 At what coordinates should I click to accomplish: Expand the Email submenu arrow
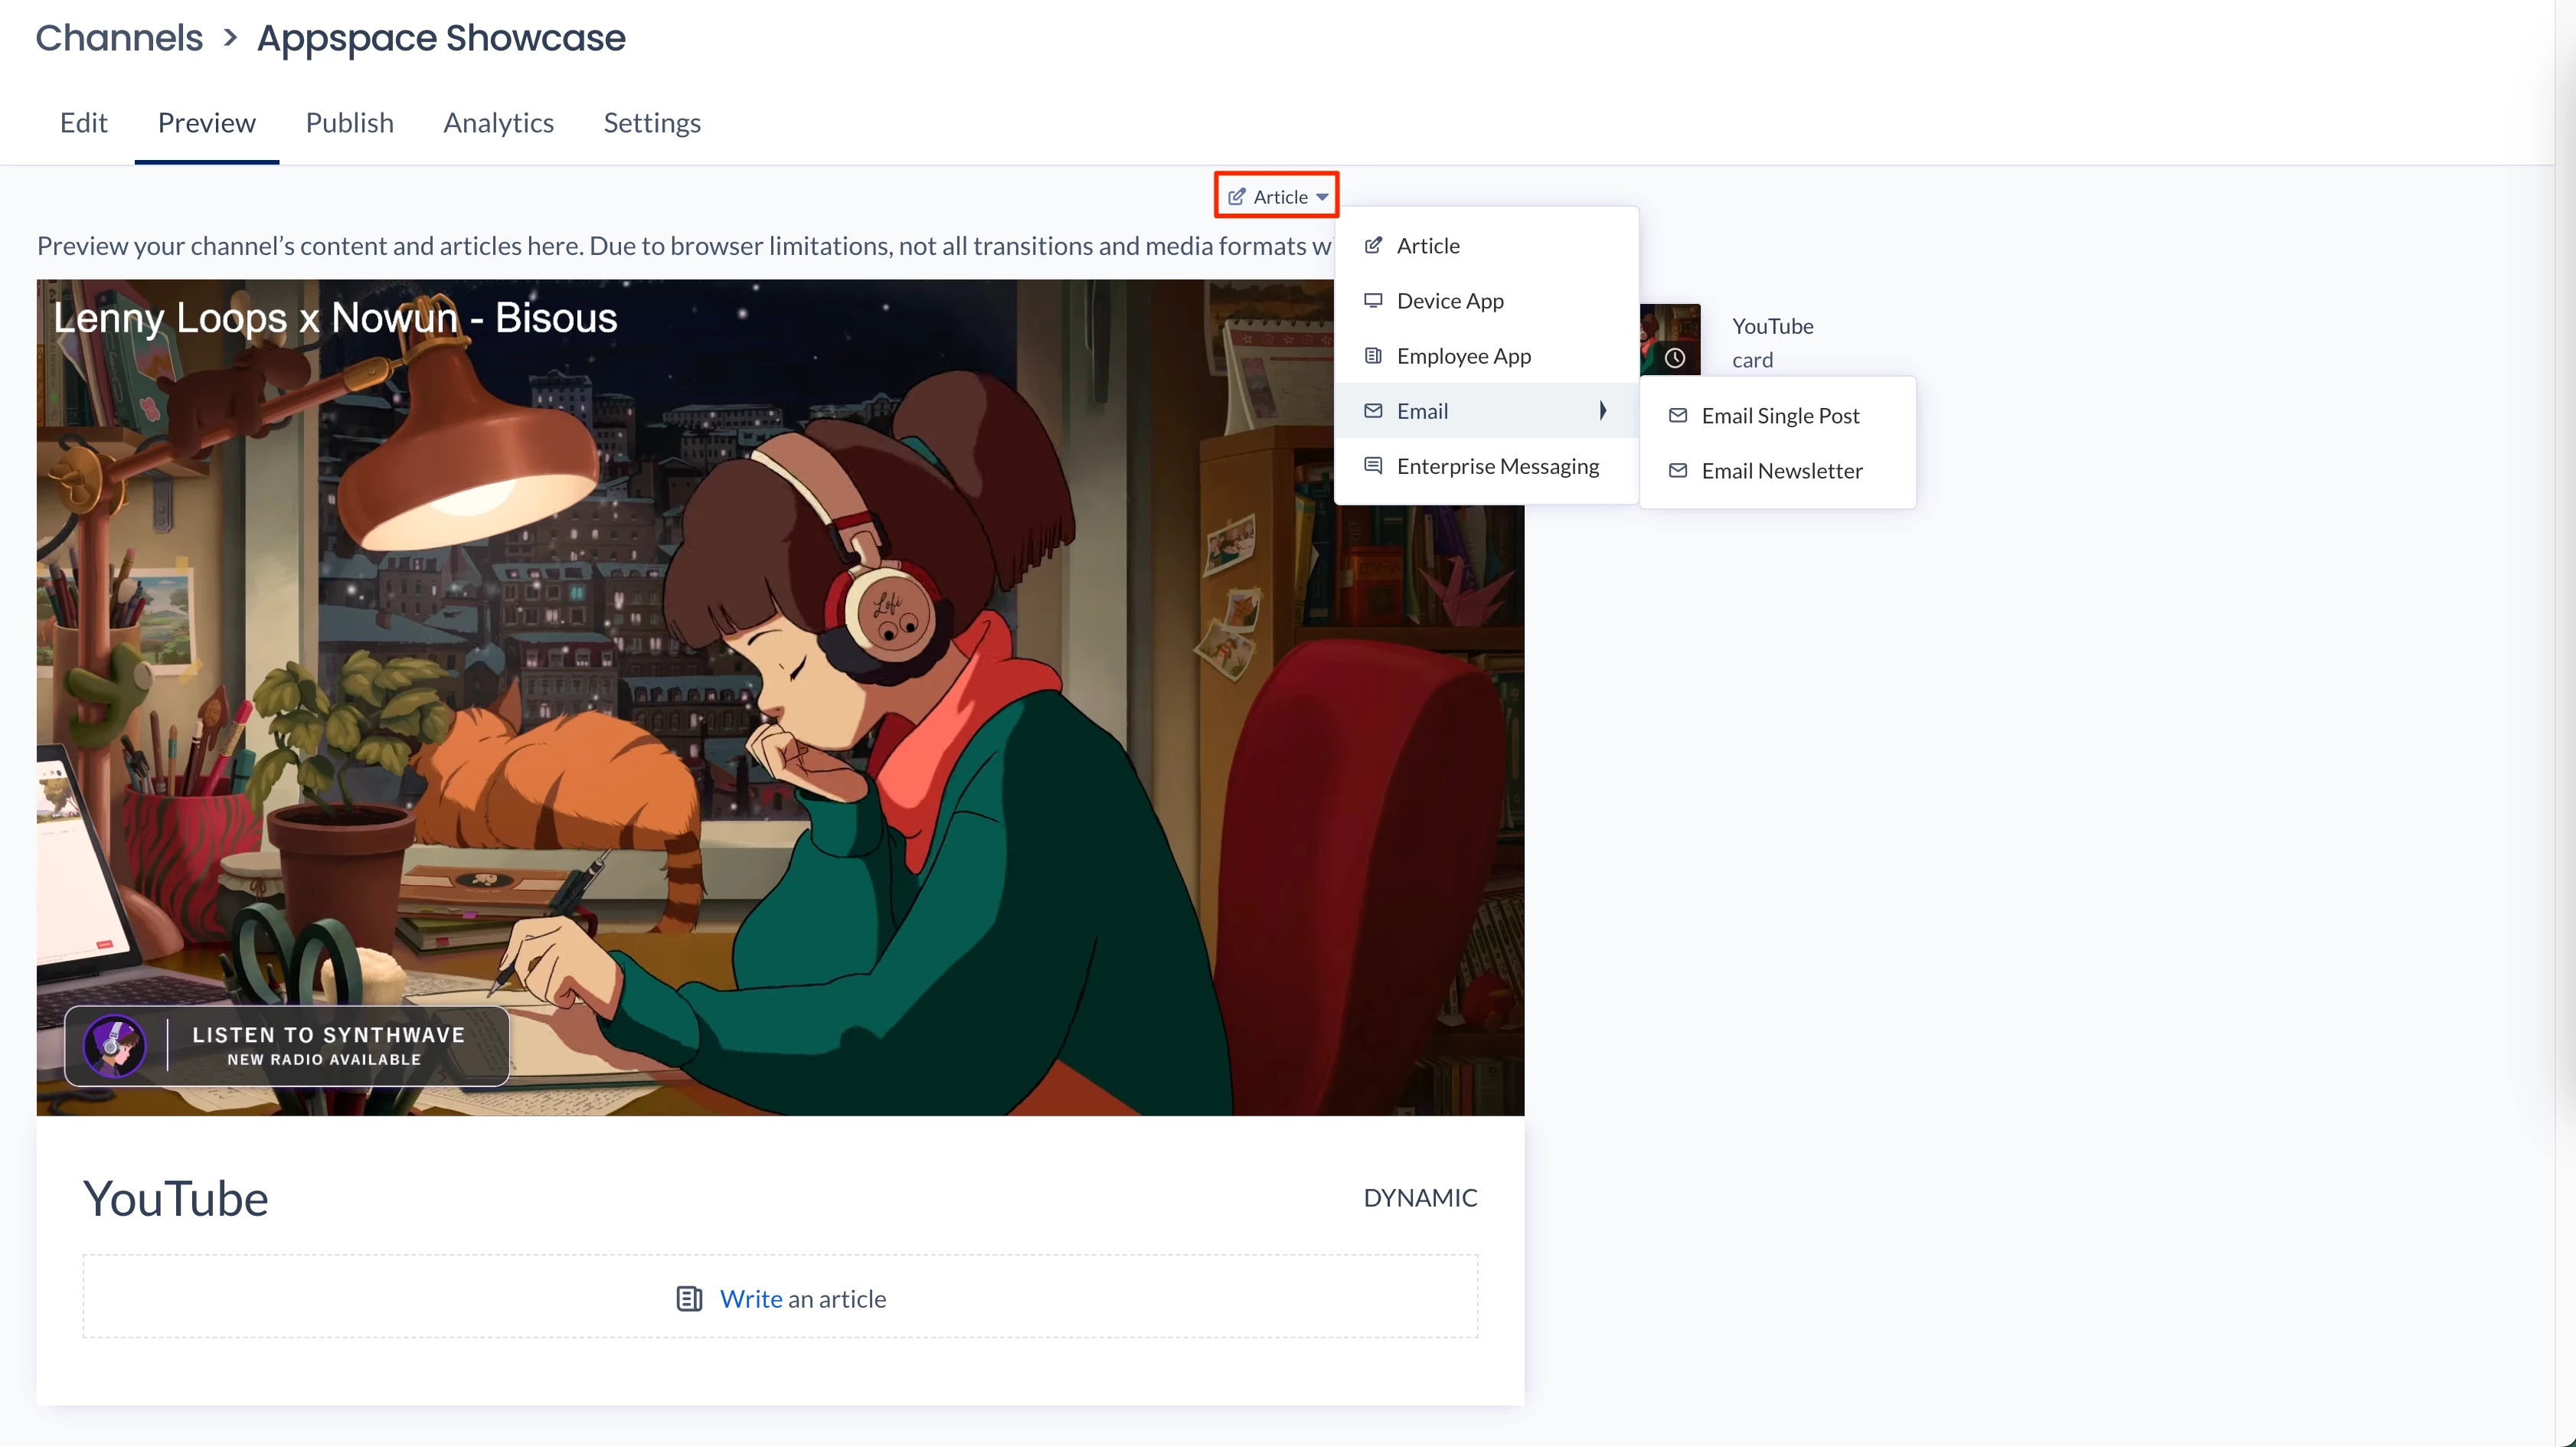1603,411
